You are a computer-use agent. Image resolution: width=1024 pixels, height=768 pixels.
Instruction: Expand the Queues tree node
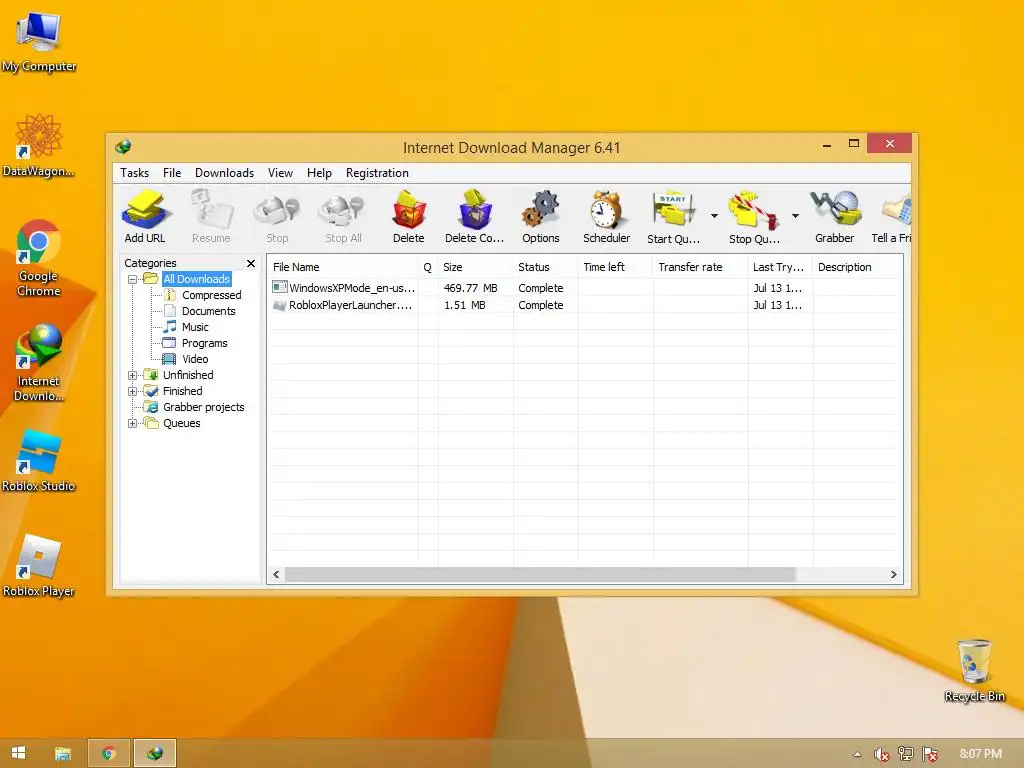point(133,423)
